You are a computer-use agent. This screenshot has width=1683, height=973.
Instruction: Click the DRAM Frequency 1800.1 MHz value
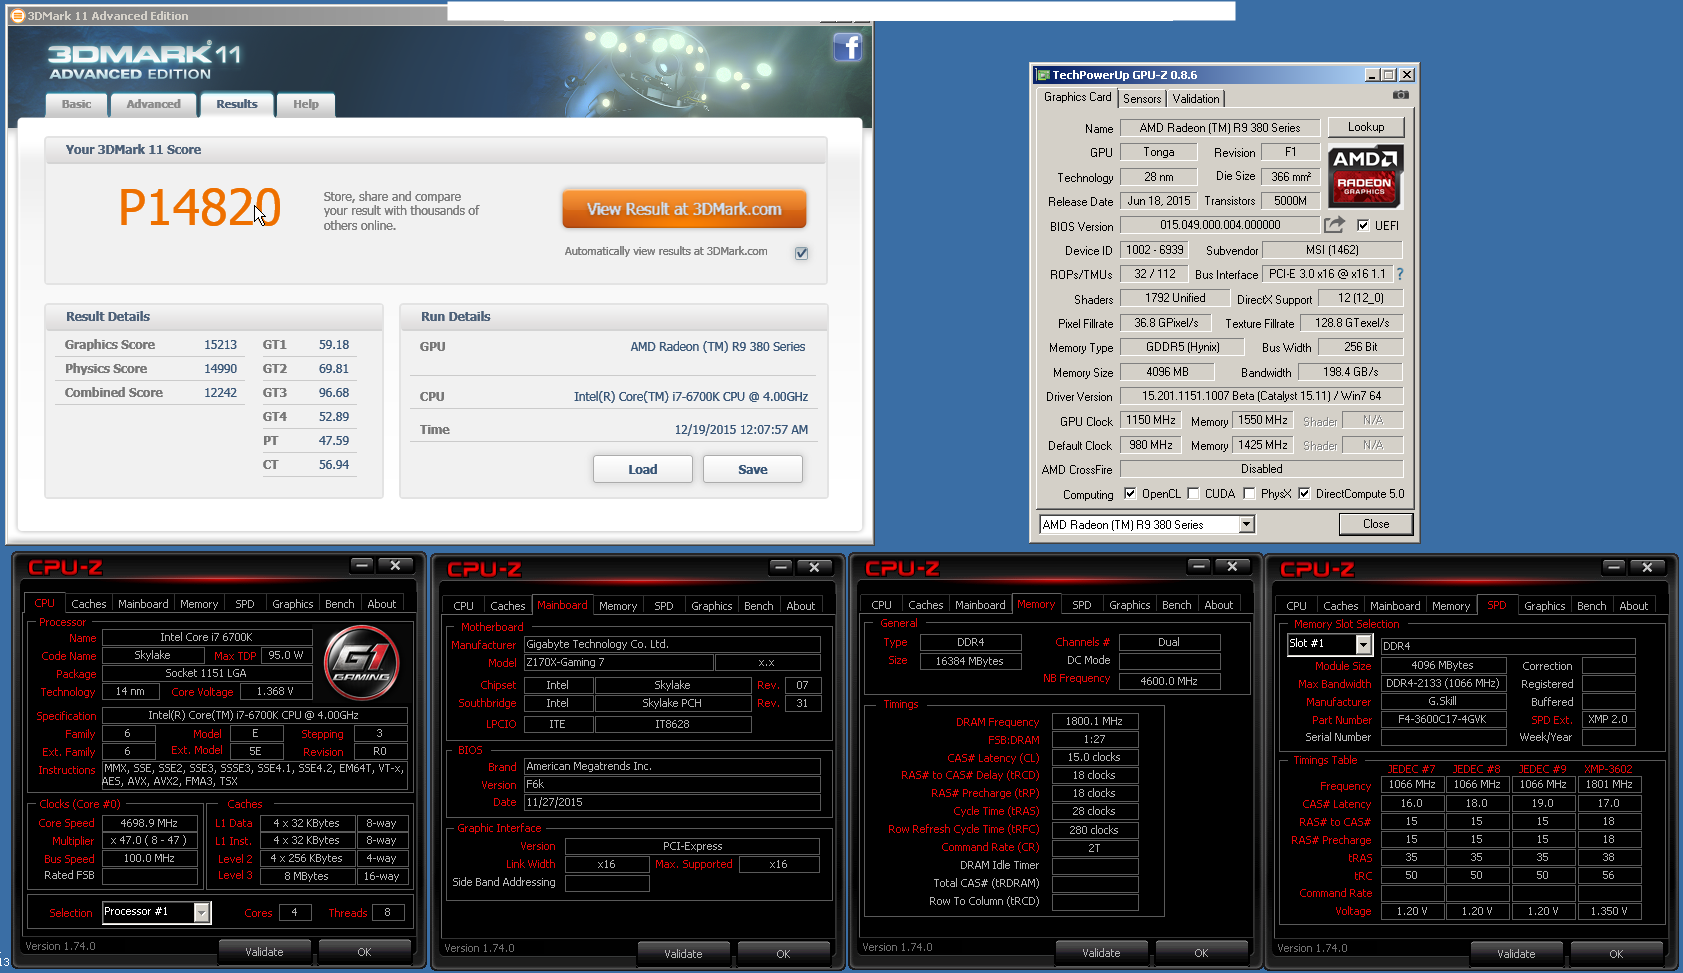pos(1094,721)
